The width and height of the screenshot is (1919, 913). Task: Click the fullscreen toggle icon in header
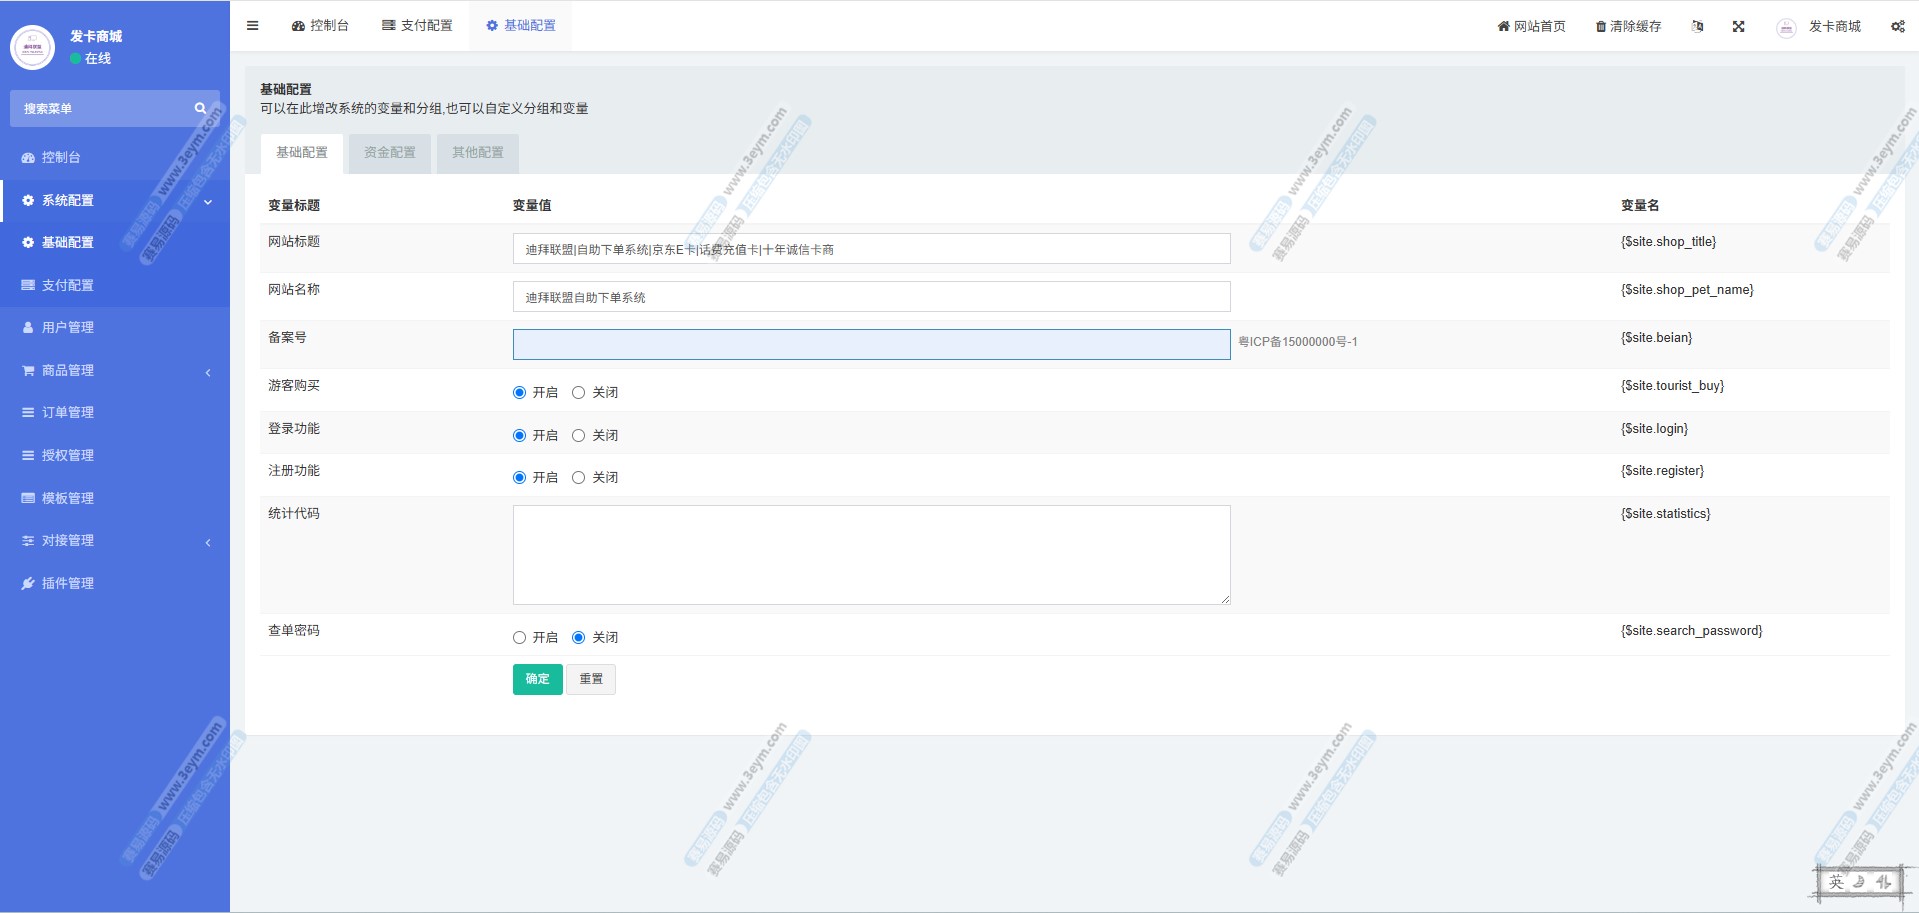[x=1738, y=27]
